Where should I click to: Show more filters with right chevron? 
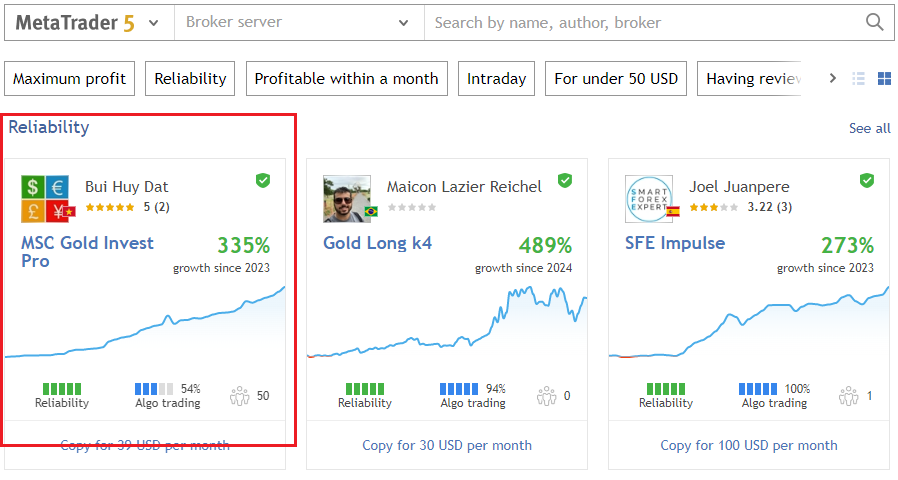pos(833,78)
